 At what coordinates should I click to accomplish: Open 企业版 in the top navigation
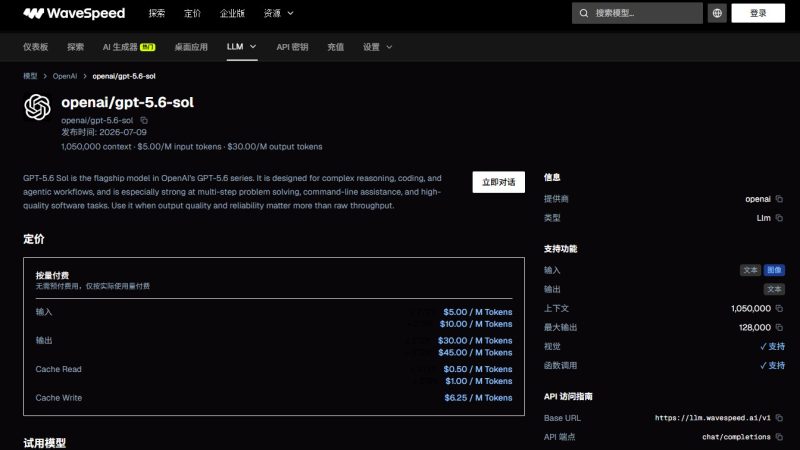pyautogui.click(x=232, y=13)
